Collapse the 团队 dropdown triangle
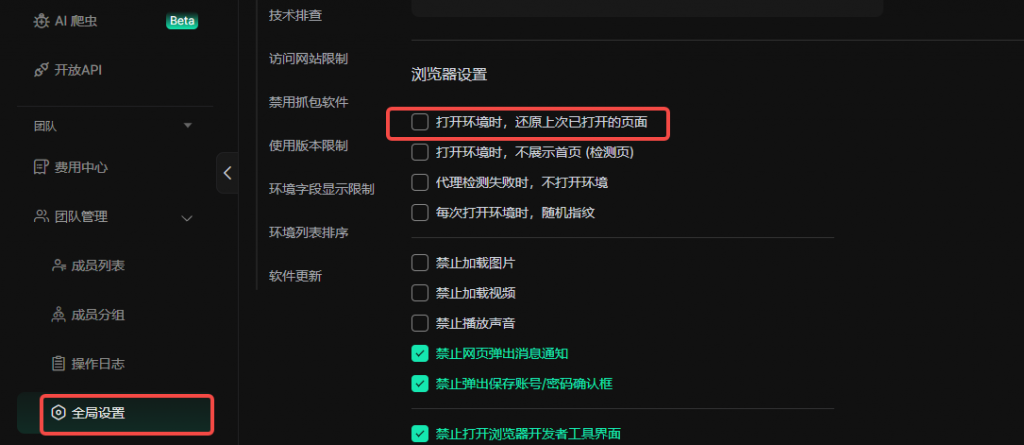Screen dimensions: 1024x445 click(187, 125)
